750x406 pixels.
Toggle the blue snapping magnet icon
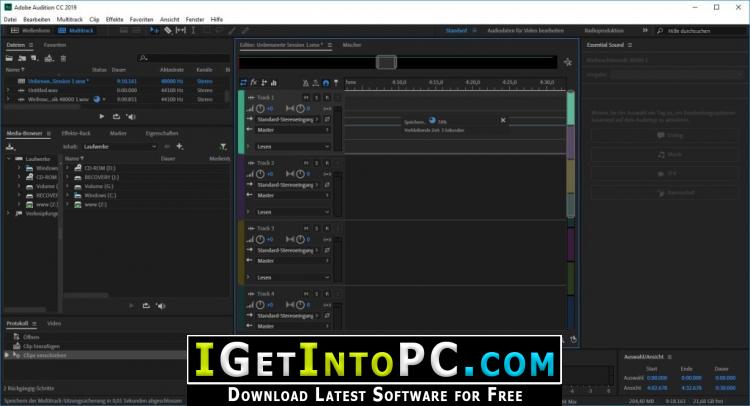point(326,83)
